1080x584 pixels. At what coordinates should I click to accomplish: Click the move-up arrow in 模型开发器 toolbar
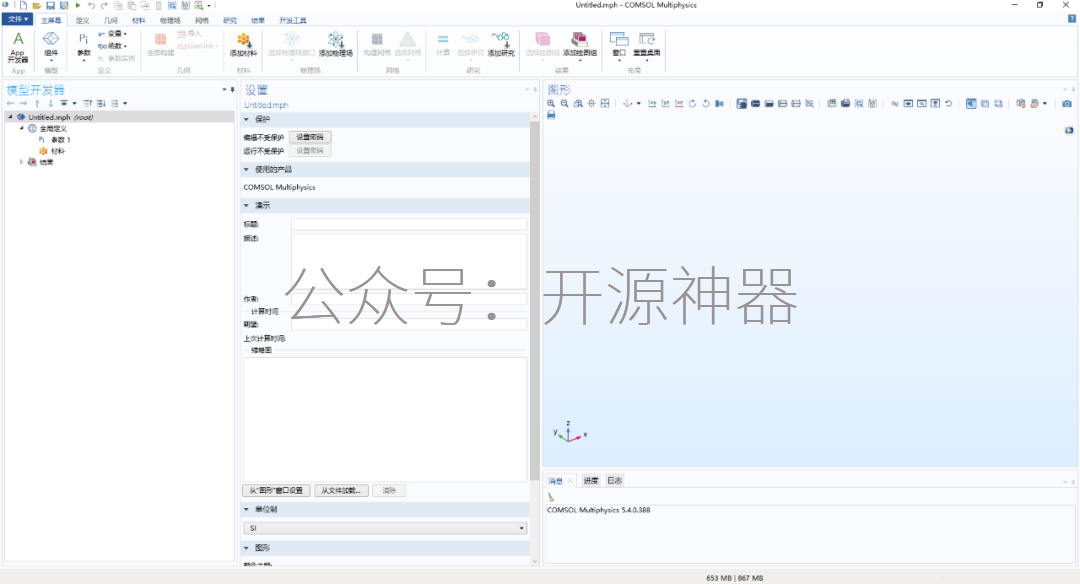click(37, 103)
